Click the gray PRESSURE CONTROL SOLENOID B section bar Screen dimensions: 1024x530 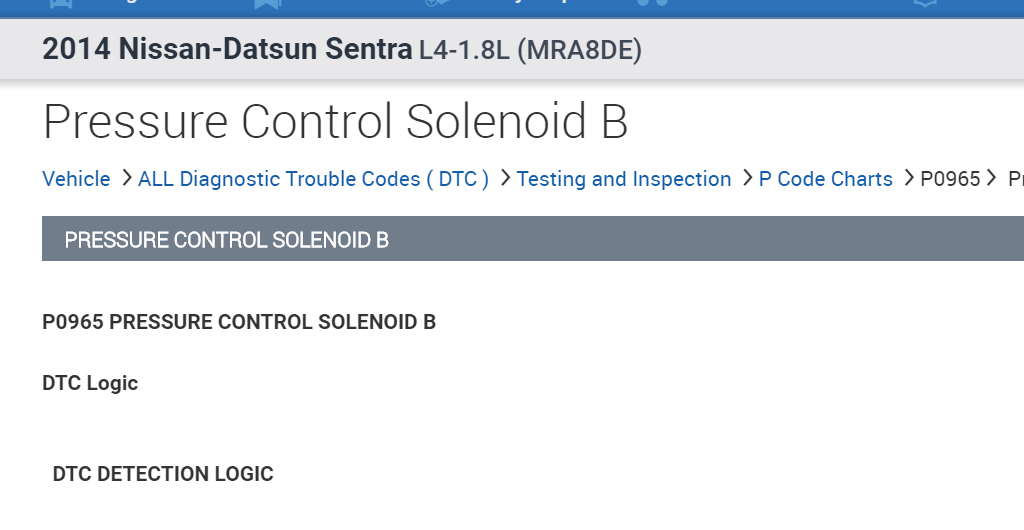(532, 239)
